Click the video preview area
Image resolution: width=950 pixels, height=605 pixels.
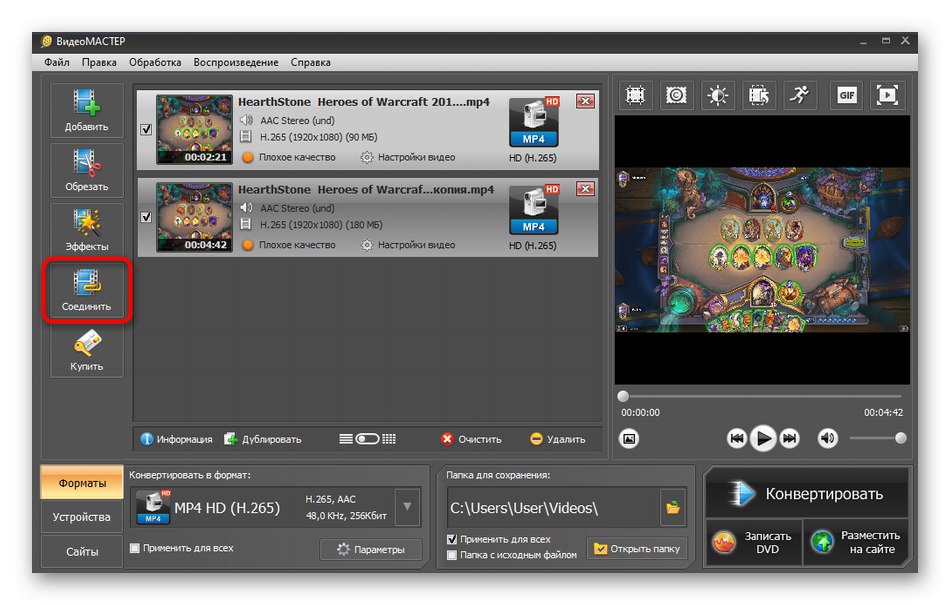(762, 250)
